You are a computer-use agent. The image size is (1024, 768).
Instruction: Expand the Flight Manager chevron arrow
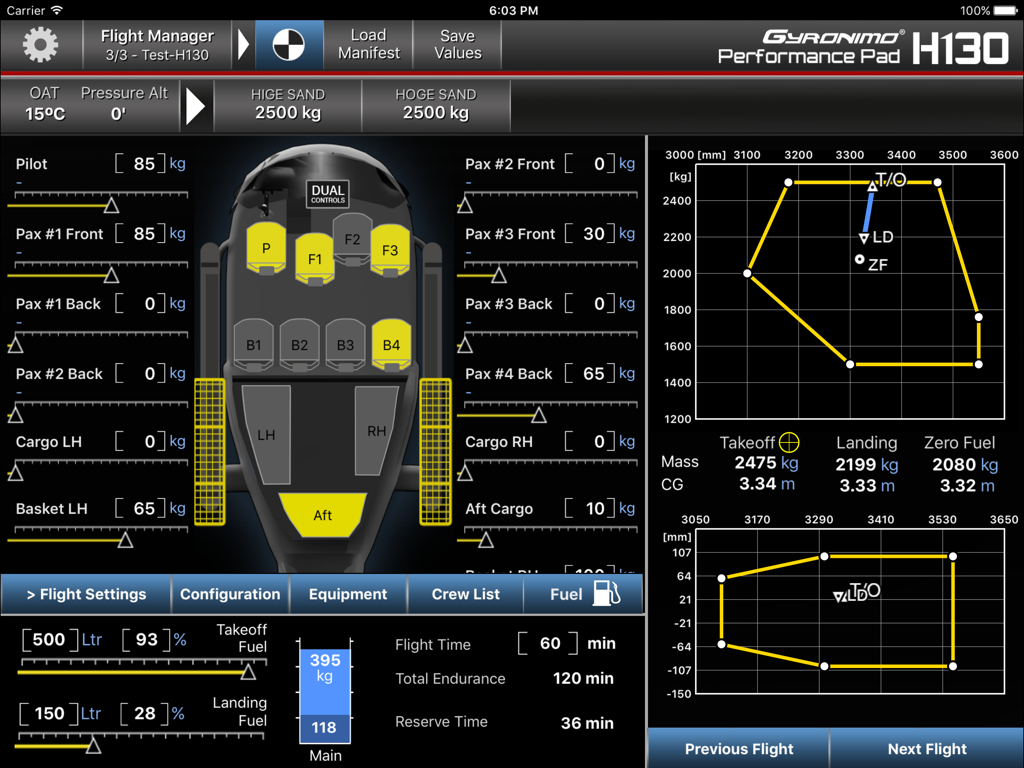click(x=243, y=44)
